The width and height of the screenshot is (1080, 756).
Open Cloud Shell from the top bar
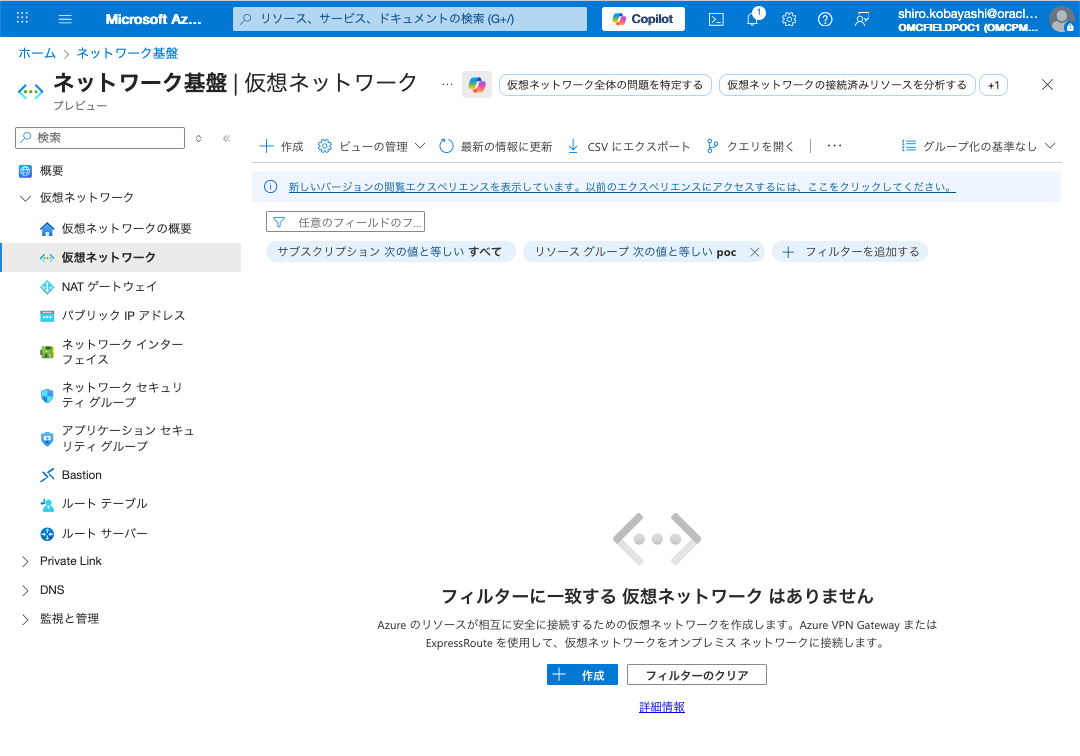coord(715,18)
